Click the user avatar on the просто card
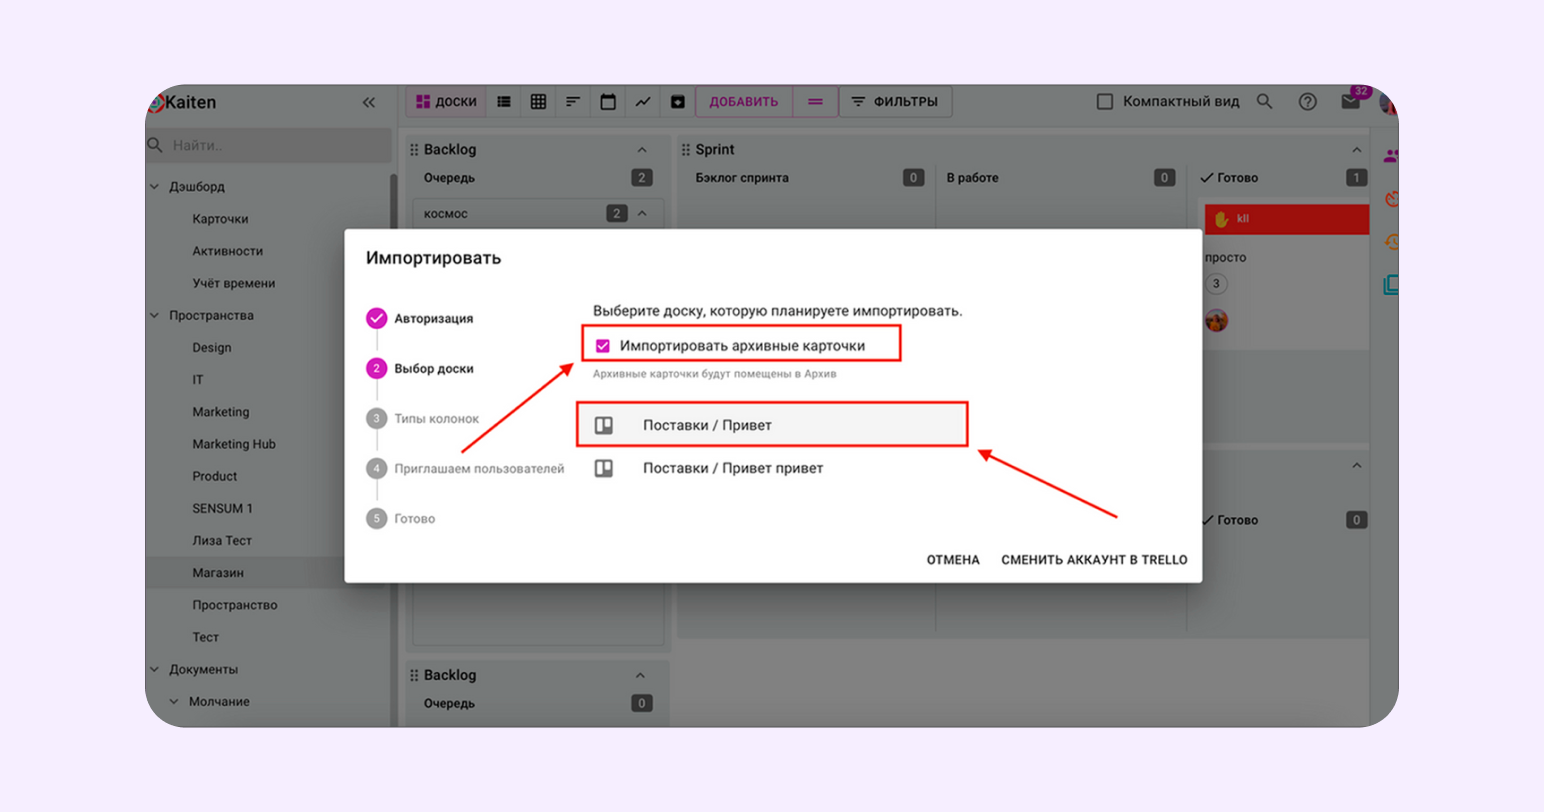The image size is (1544, 812). click(x=1216, y=320)
